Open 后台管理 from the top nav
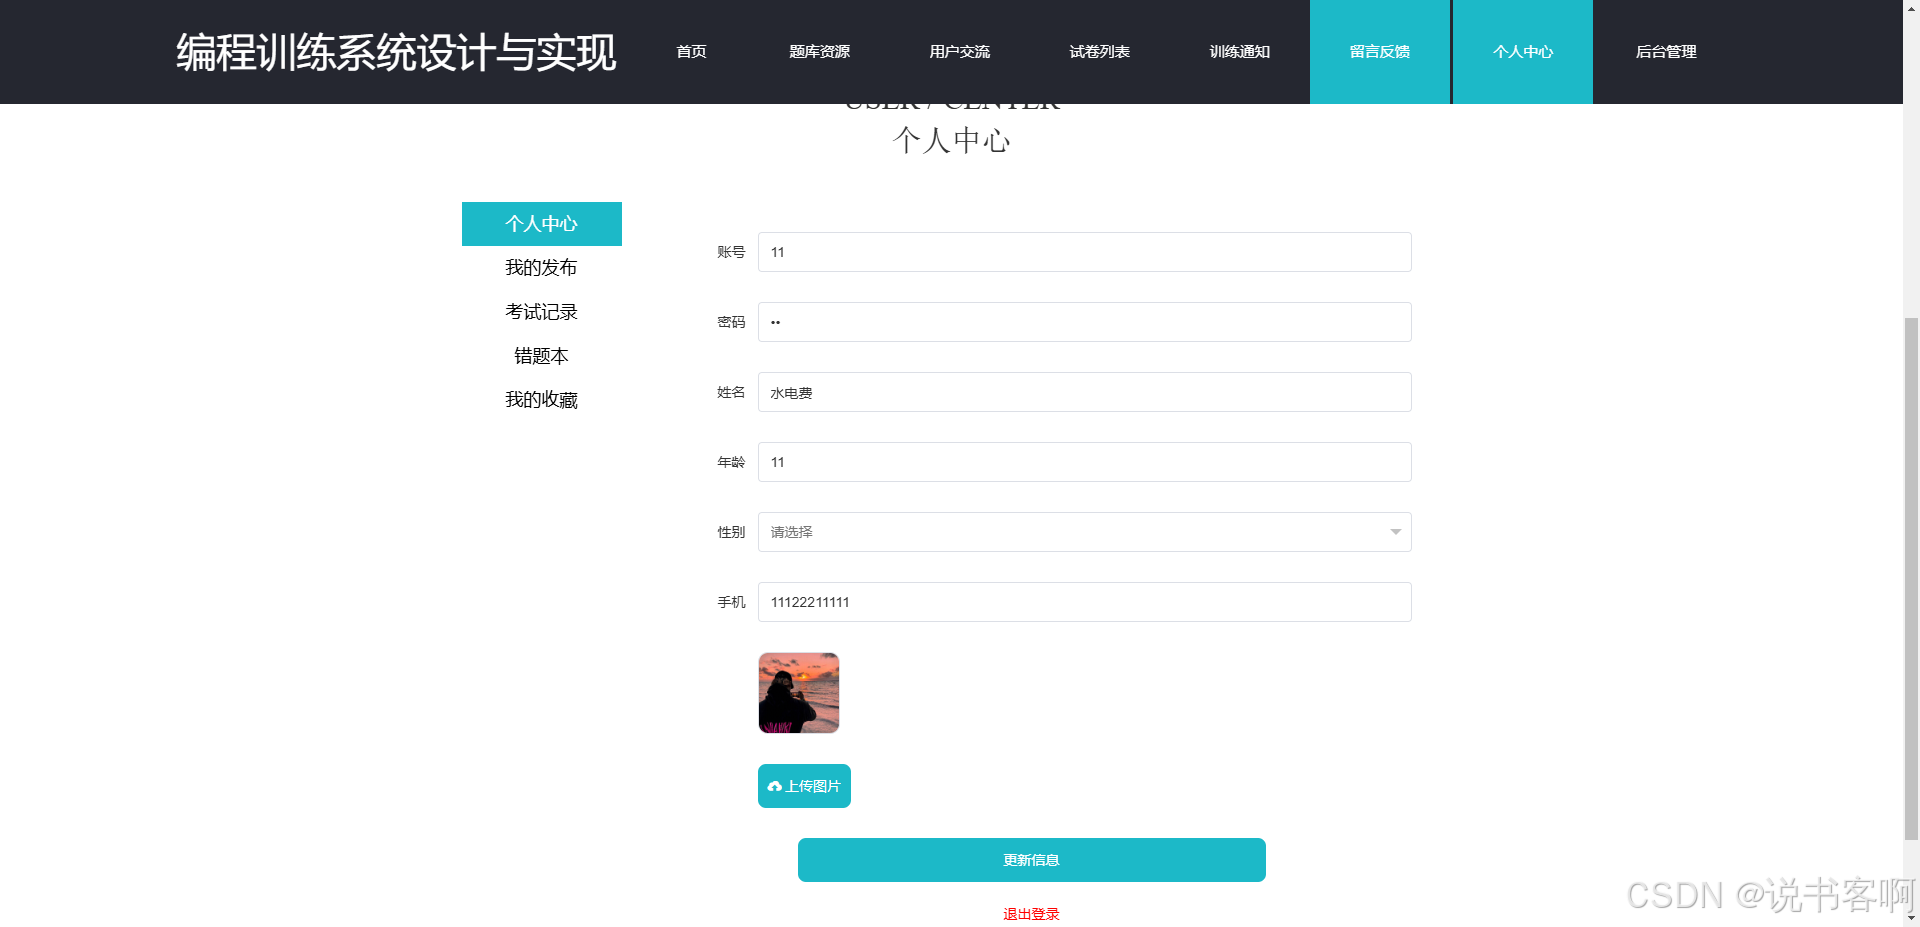 [x=1666, y=52]
